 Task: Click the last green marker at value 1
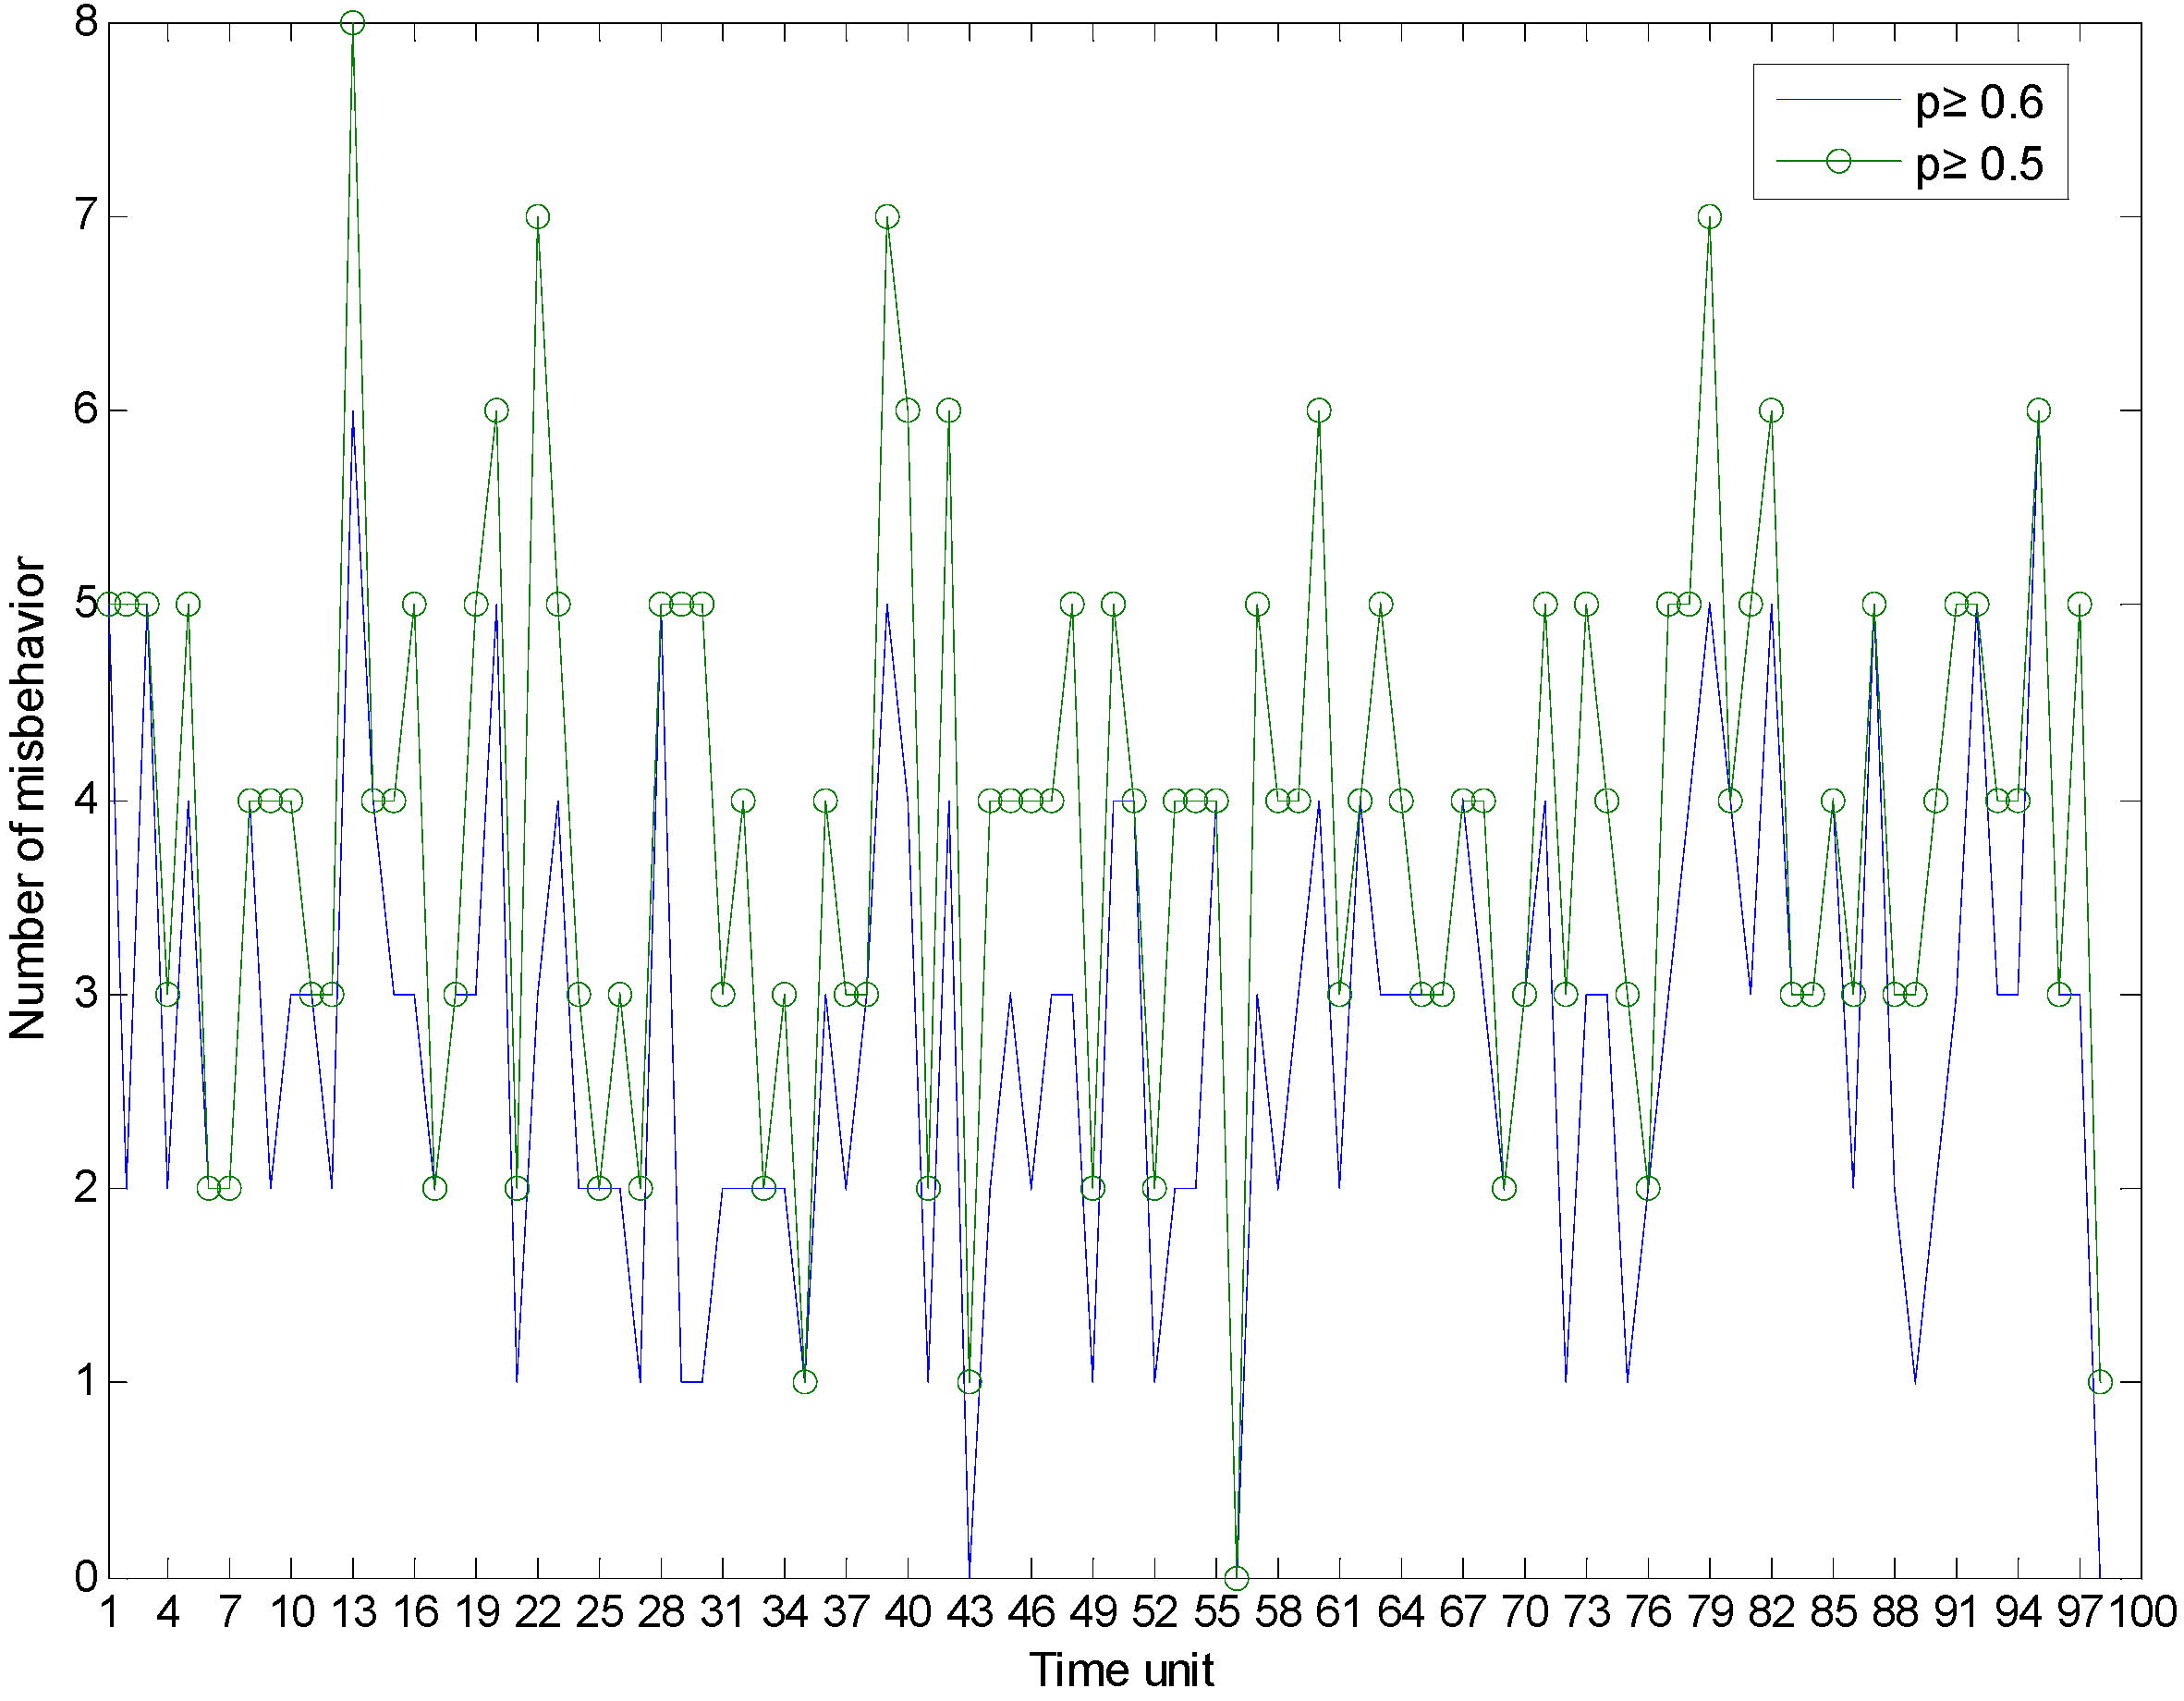2100,1382
